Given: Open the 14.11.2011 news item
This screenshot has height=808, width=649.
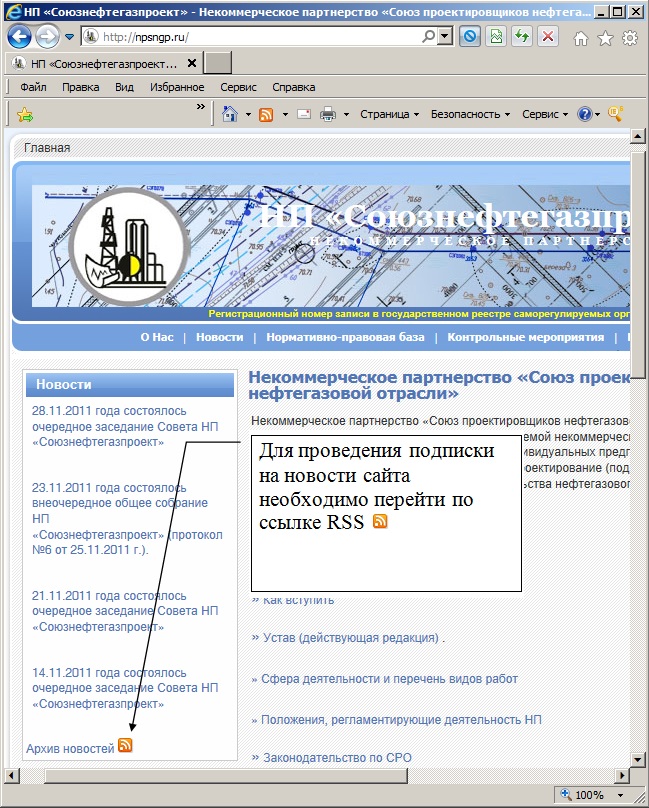Looking at the screenshot, I should tap(125, 688).
